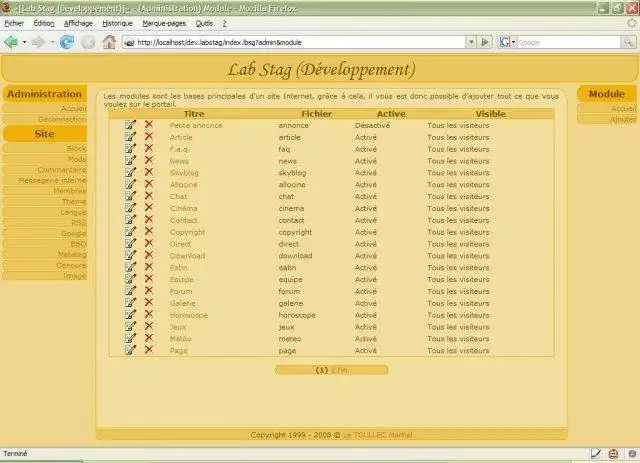The width and height of the screenshot is (640, 463).
Task: Open the Marque-pages menu
Action: 164,24
